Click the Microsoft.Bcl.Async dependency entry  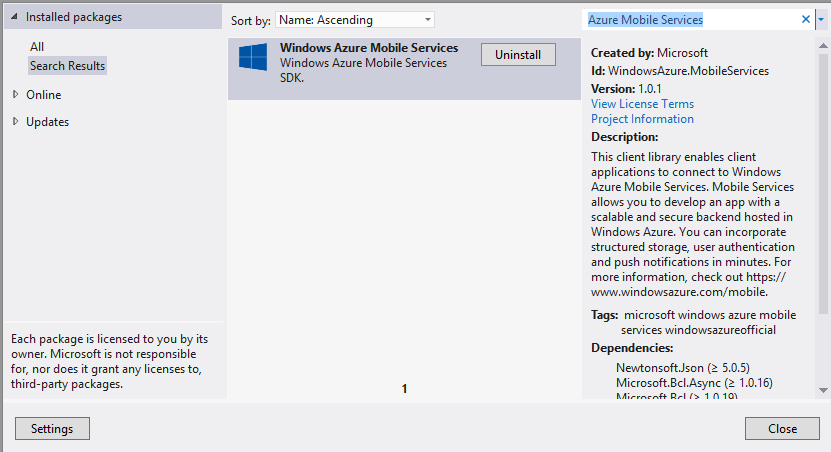pyautogui.click(x=694, y=383)
